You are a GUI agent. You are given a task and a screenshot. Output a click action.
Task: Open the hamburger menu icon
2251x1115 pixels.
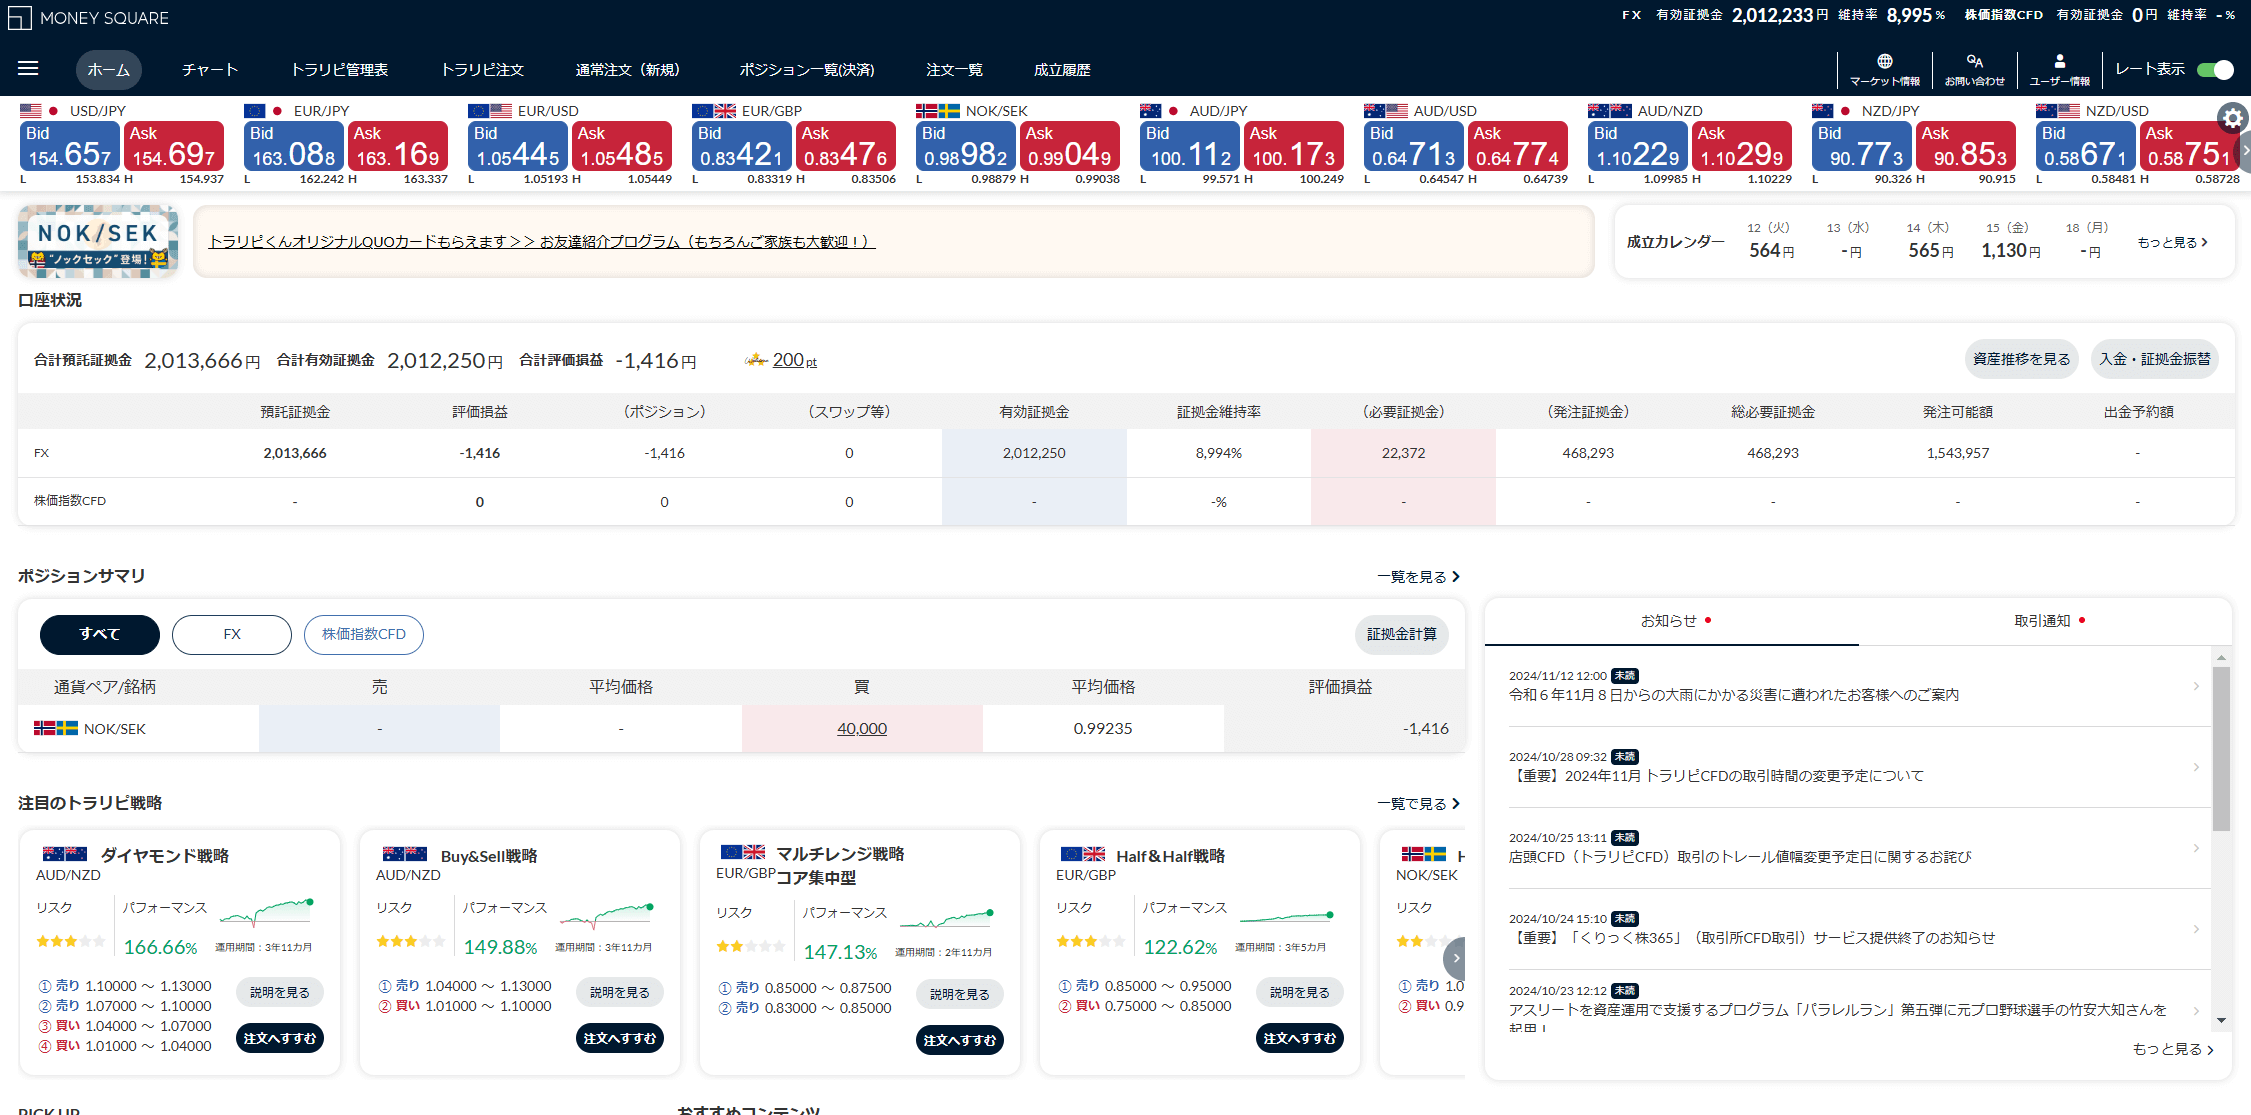coord(28,69)
